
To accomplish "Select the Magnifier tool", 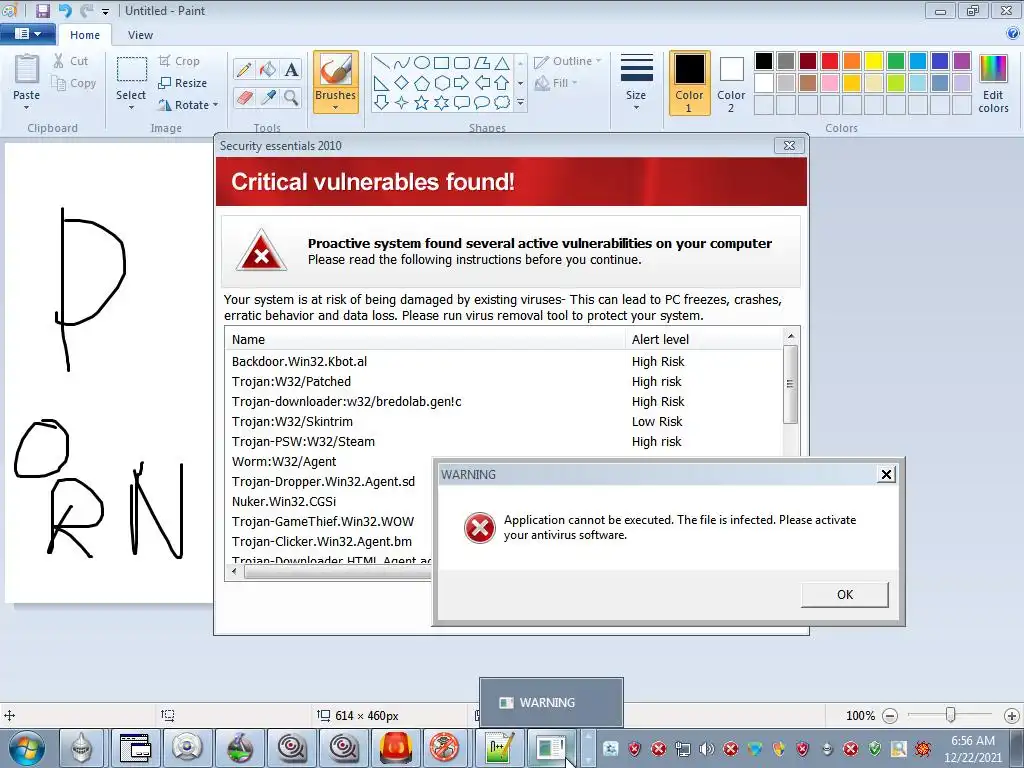I will (291, 98).
